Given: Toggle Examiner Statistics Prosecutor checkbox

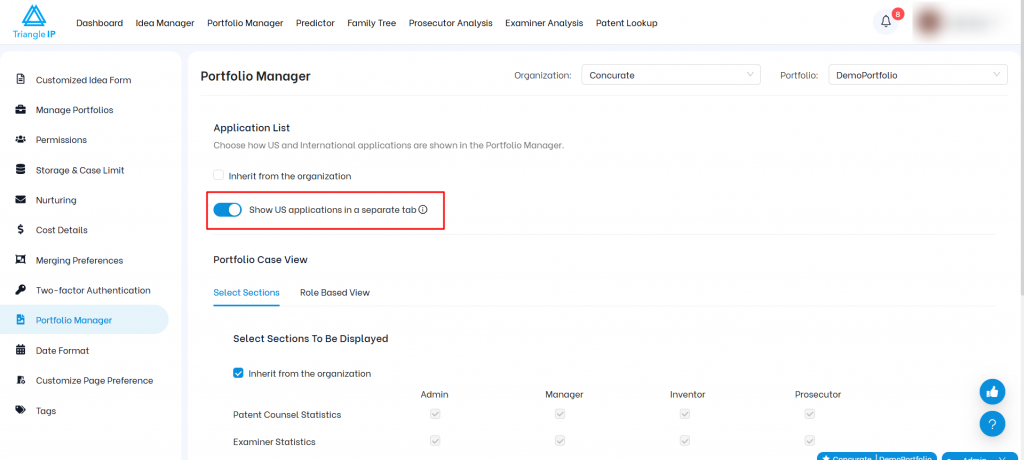Looking at the screenshot, I should 809,441.
